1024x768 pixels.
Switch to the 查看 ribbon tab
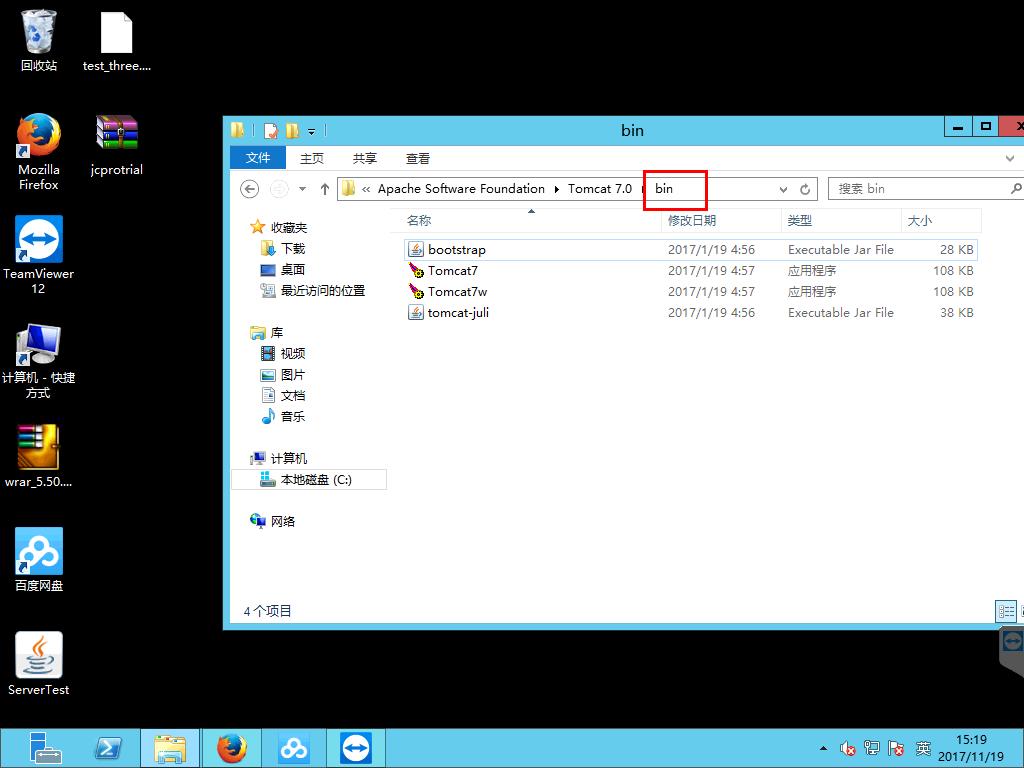[417, 158]
